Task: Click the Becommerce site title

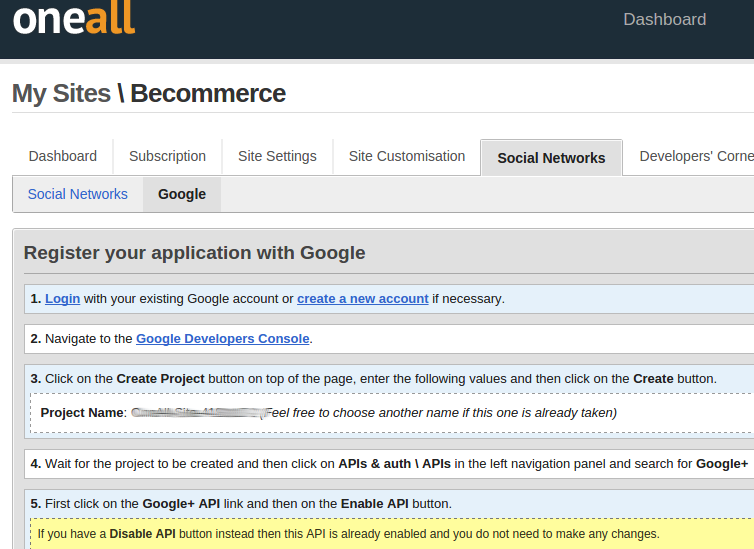Action: click(208, 94)
